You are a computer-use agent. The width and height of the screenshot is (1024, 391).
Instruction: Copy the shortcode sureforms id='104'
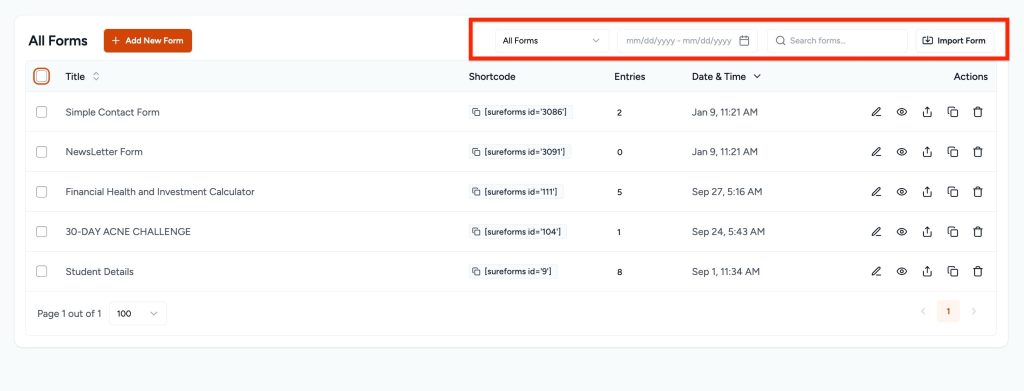click(x=476, y=232)
